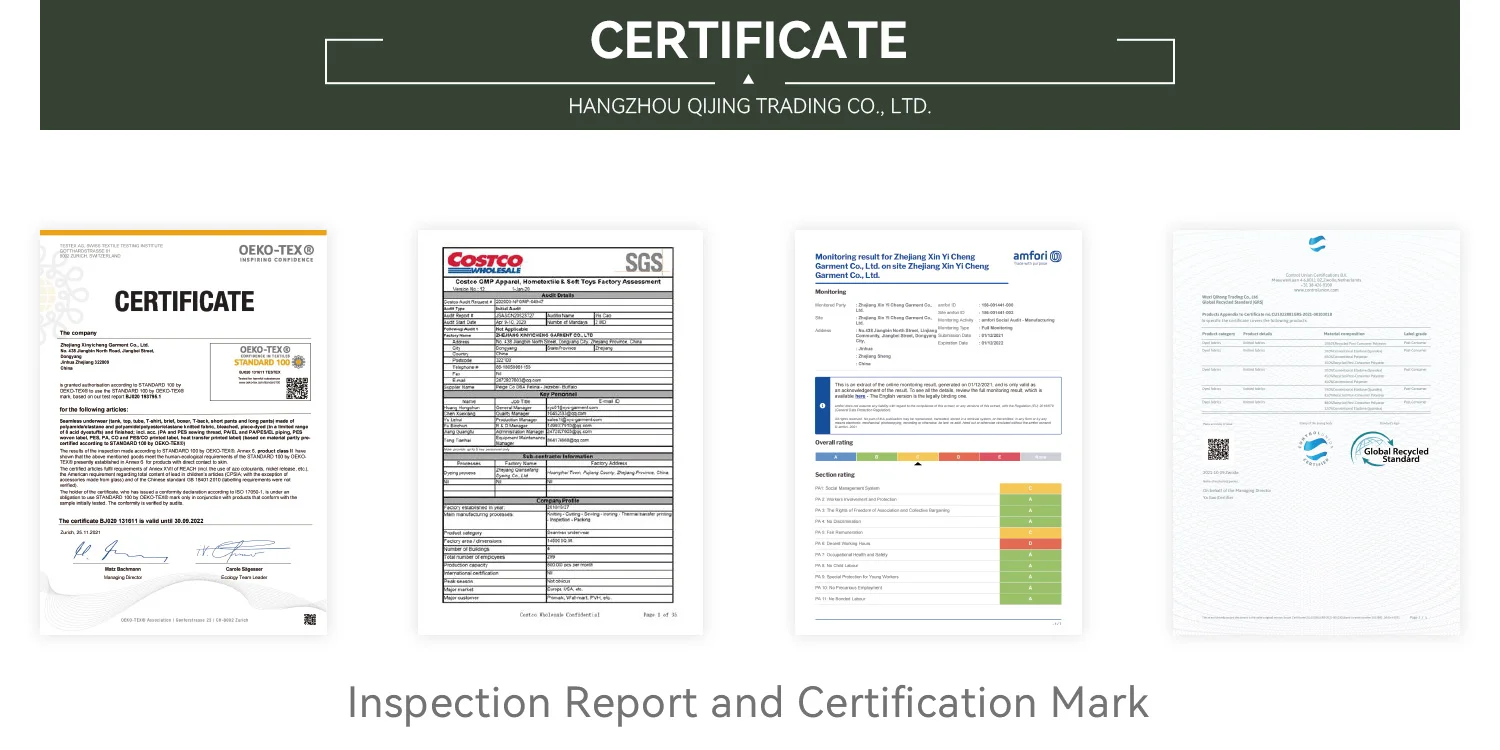Click the black CERTIFICATE title on OEKO-TEX document
1500x750 pixels.
click(x=185, y=300)
